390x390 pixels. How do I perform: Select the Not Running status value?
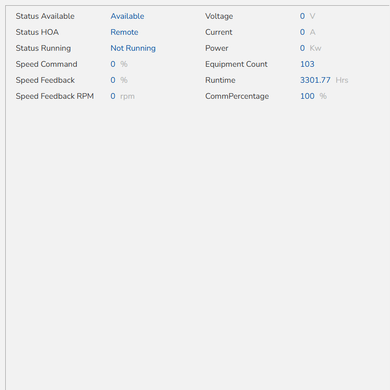133,48
